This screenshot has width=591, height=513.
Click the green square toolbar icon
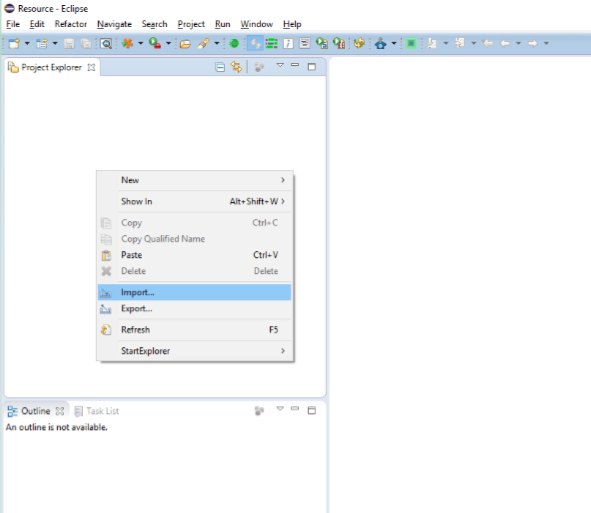411,44
